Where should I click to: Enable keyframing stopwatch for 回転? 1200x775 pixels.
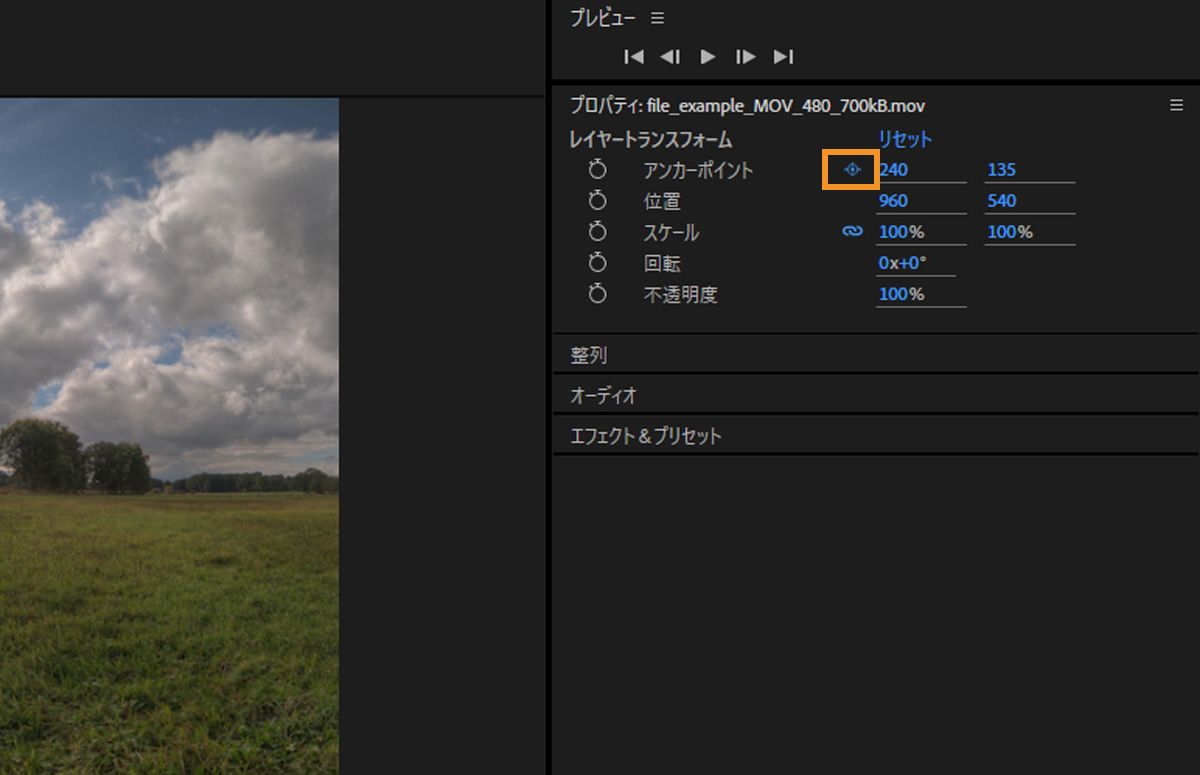click(x=597, y=263)
